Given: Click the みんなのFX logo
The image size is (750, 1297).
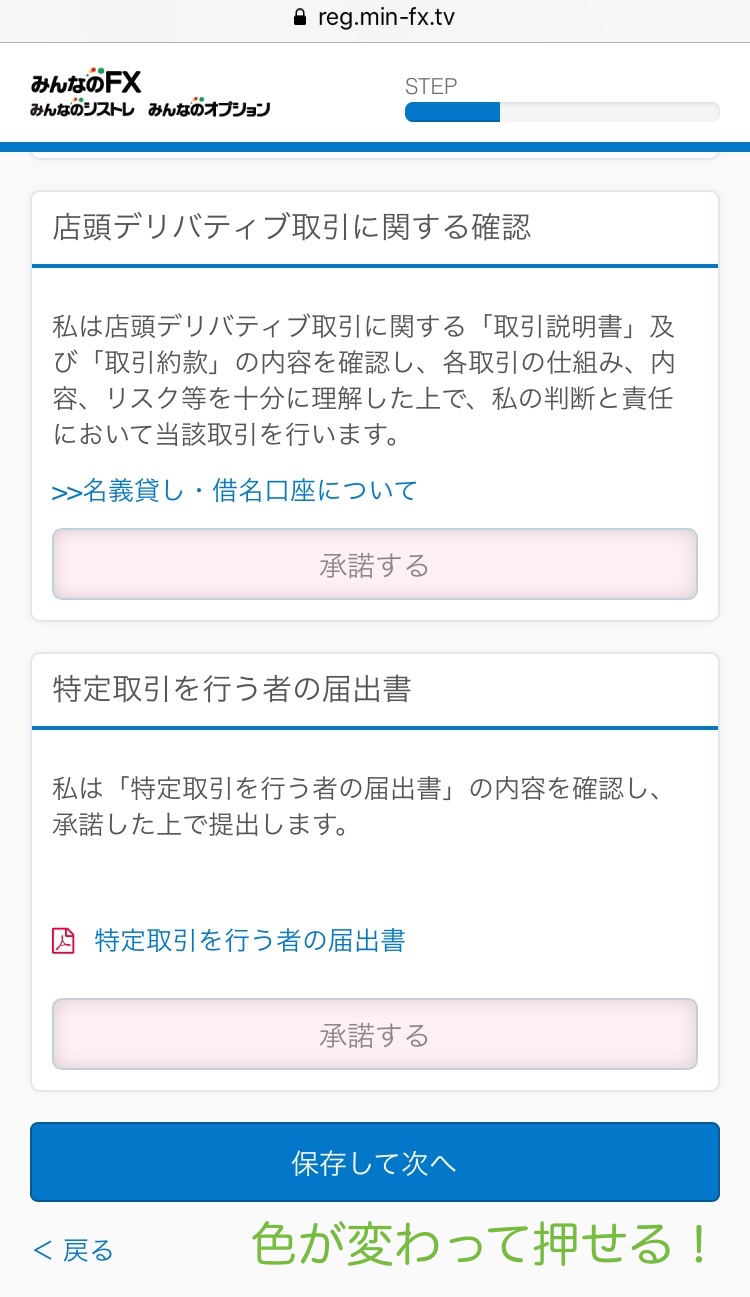Looking at the screenshot, I should click(x=86, y=82).
